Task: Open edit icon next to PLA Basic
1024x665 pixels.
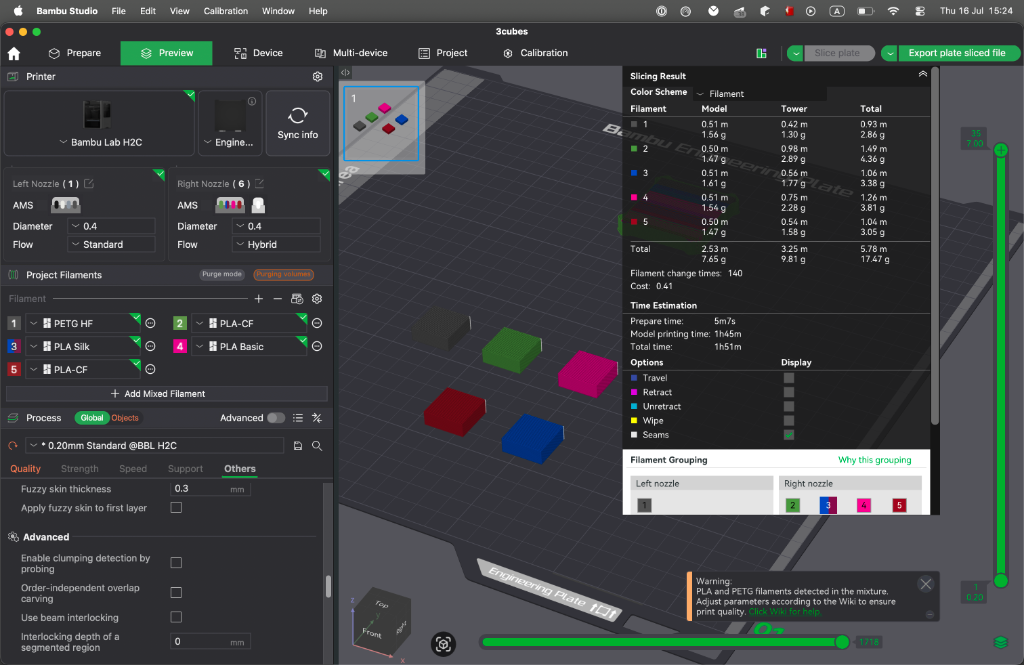Action: point(317,346)
